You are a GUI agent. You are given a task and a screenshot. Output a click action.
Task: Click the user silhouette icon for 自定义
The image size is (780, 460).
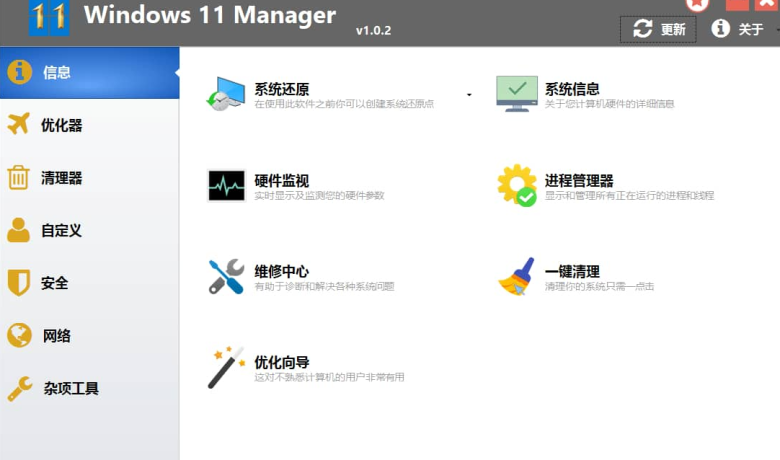pos(18,230)
